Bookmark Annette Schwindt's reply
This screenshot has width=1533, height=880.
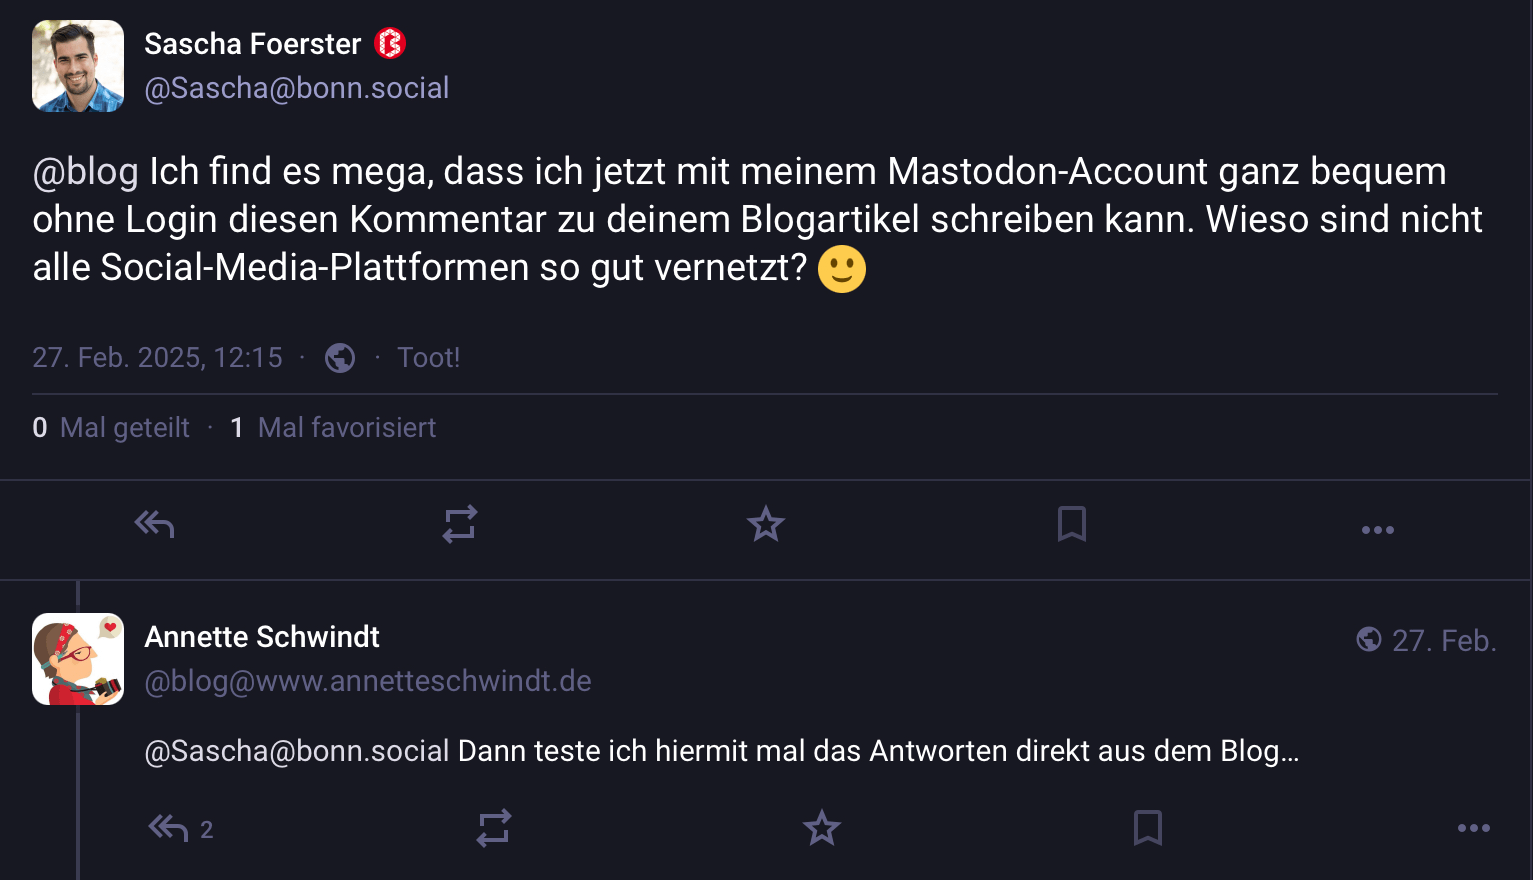click(x=1148, y=828)
